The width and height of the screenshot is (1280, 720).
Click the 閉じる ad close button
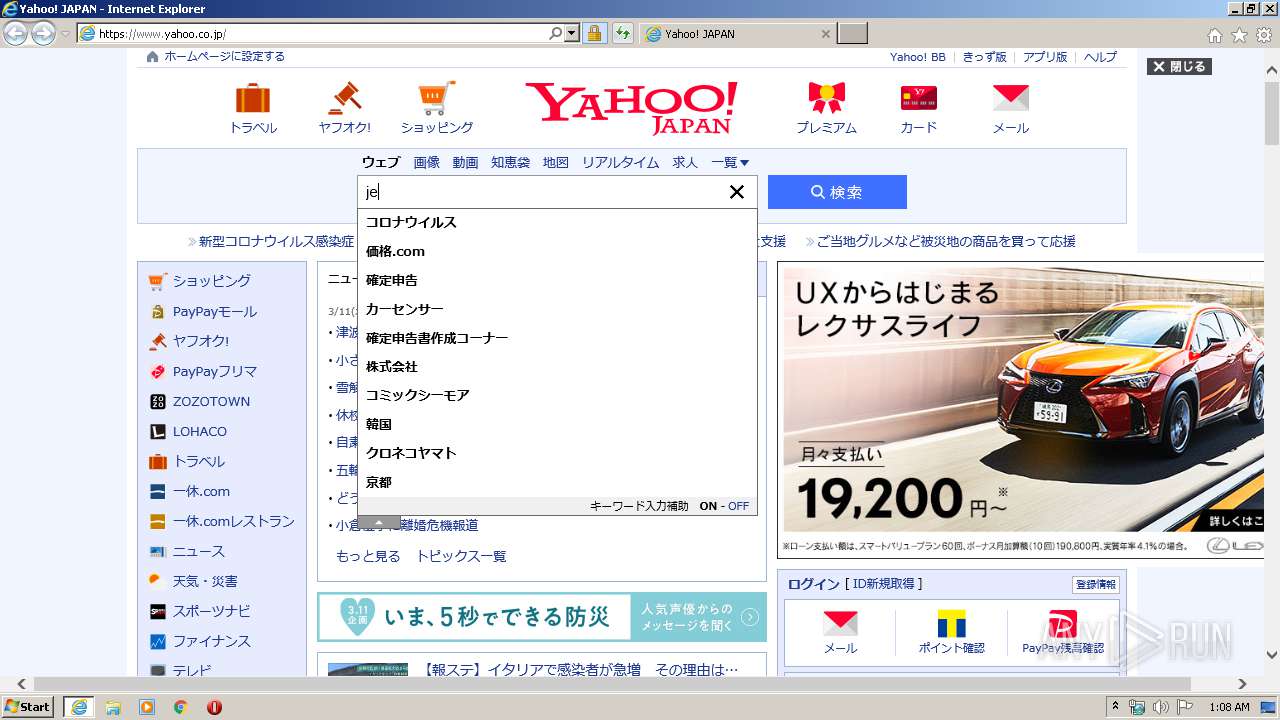(1179, 67)
